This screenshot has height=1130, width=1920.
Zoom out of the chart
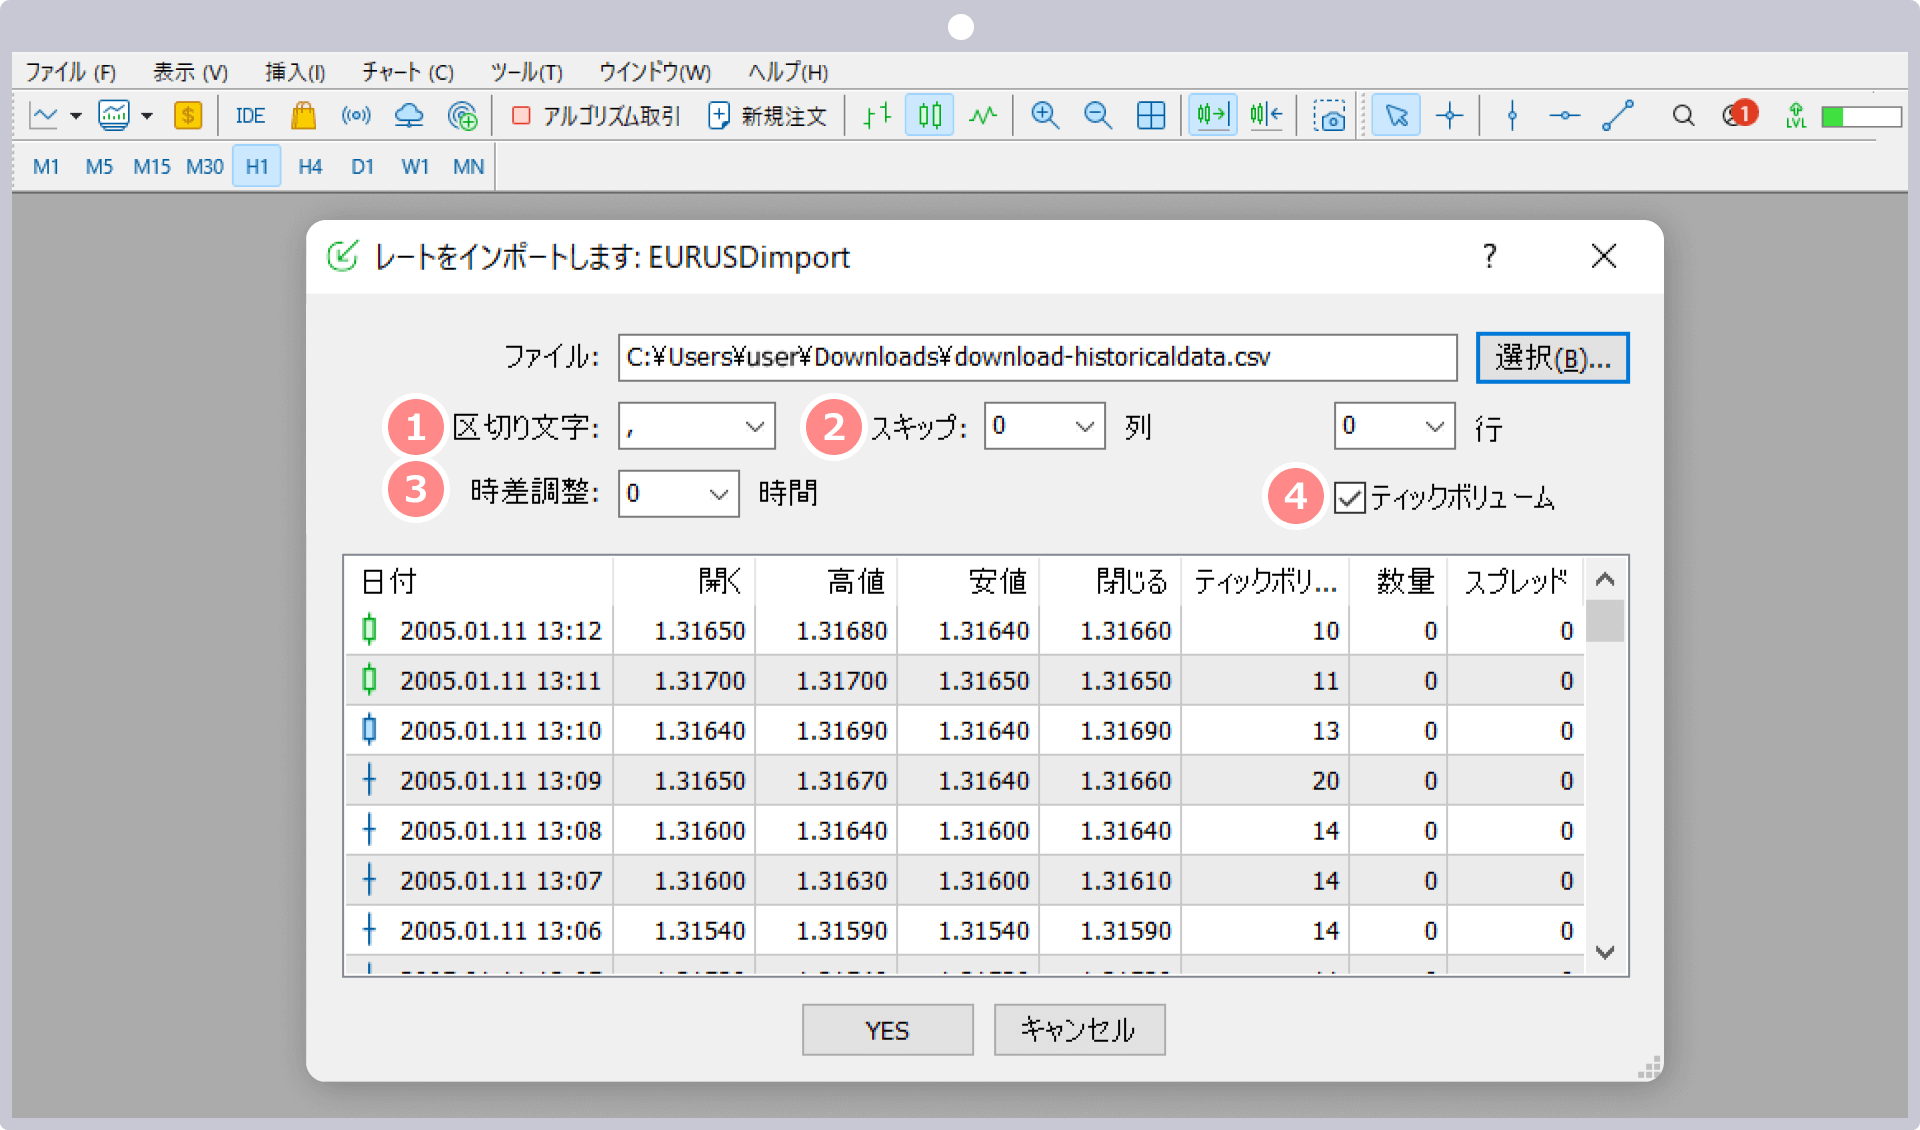pyautogui.click(x=1098, y=116)
